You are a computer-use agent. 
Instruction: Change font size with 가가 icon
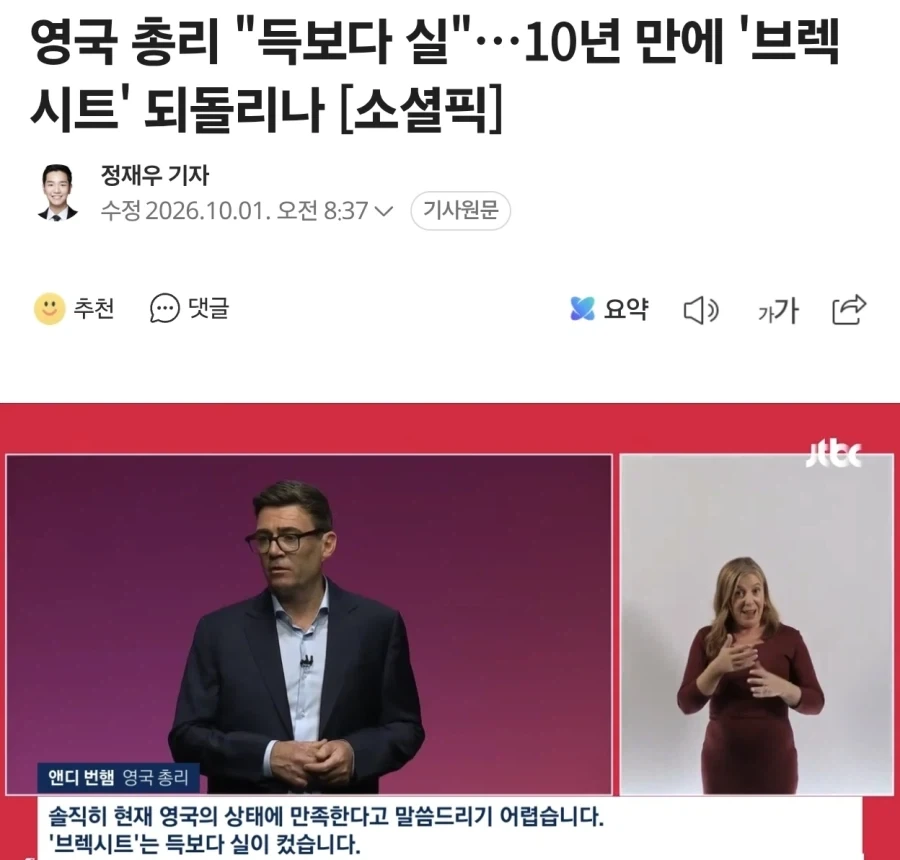tap(778, 311)
